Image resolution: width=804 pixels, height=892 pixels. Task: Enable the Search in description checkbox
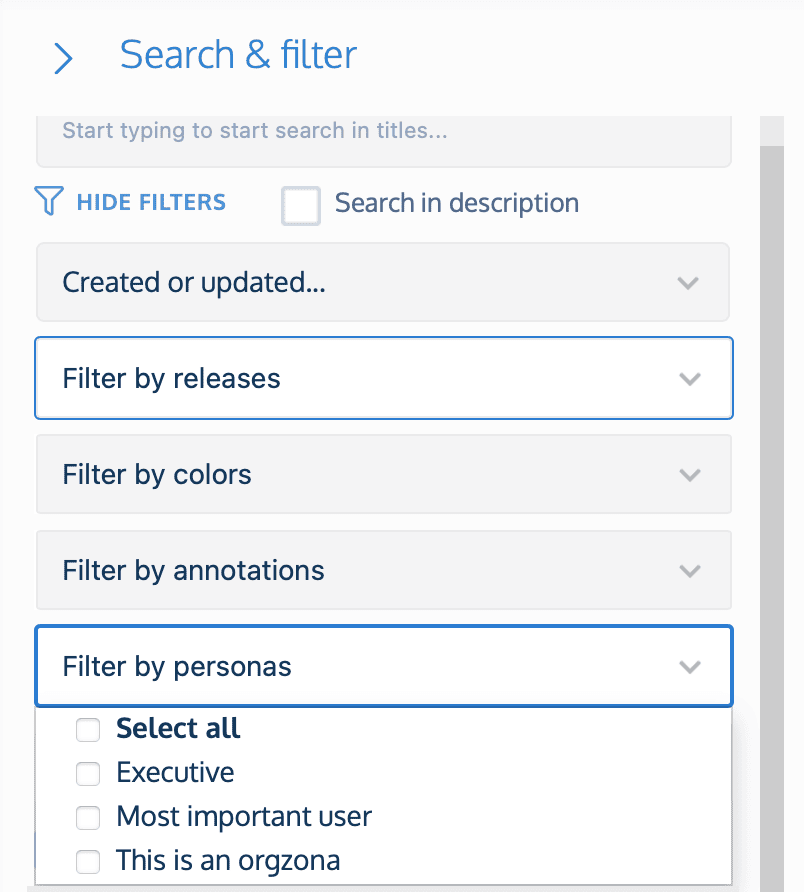tap(301, 205)
